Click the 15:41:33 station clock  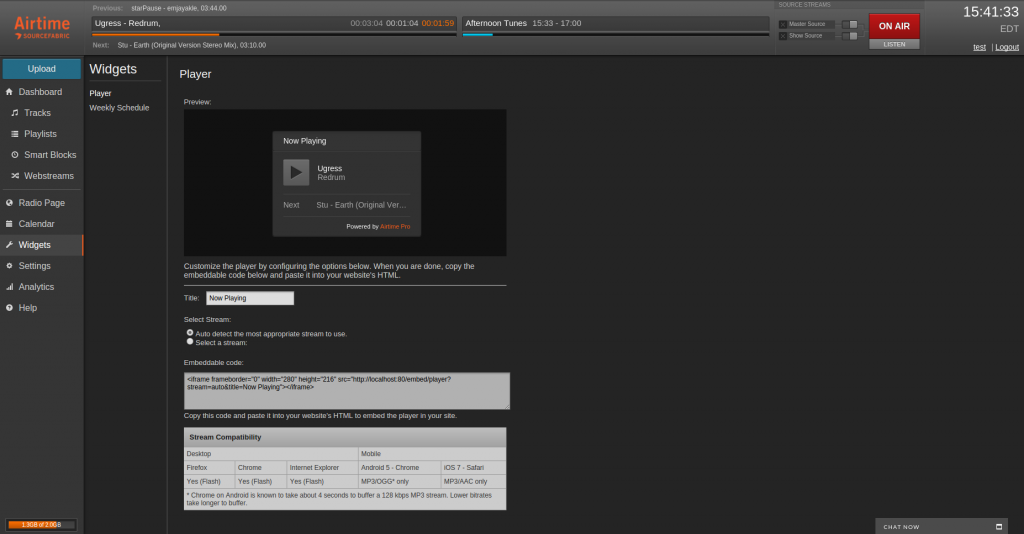991,12
